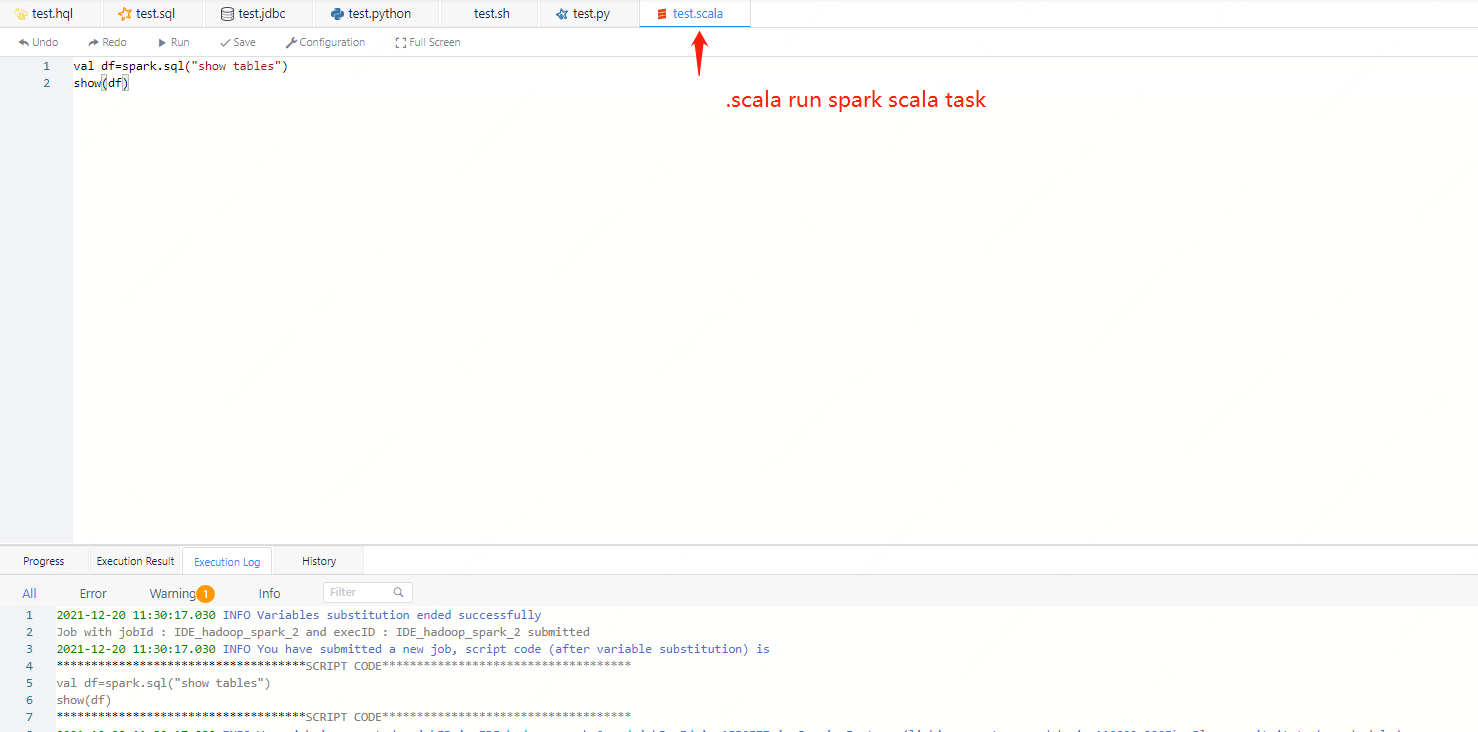Screen dimensions: 1478x732
Task: Show the Execution Result tab
Action: pyautogui.click(x=135, y=561)
